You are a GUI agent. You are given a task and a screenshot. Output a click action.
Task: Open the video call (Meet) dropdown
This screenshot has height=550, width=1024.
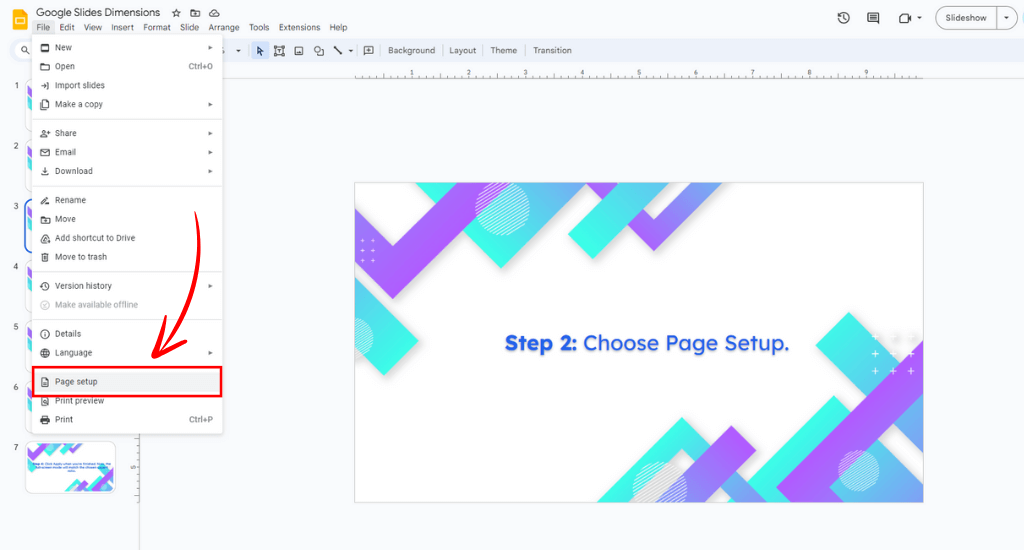908,18
